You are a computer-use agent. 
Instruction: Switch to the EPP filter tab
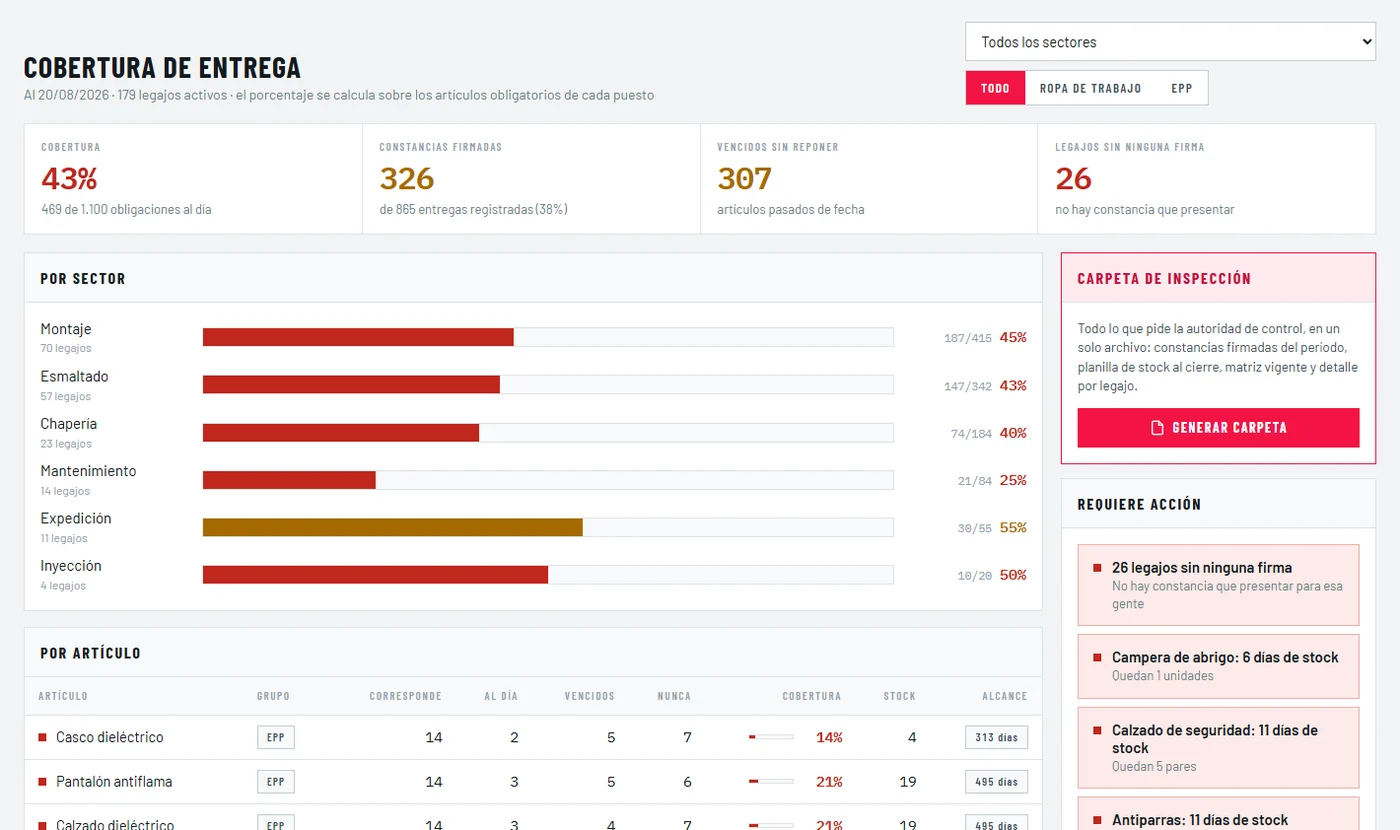[1182, 88]
